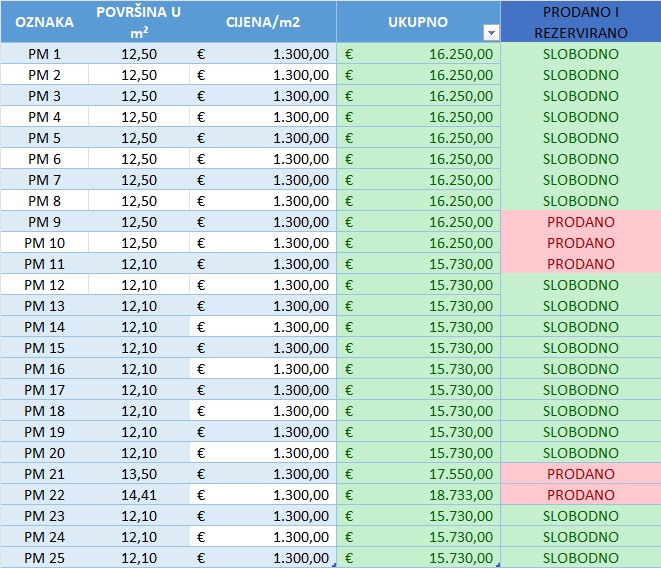Select the PRODANO status in PM 10 row
This screenshot has width=661, height=568.
pyautogui.click(x=580, y=243)
